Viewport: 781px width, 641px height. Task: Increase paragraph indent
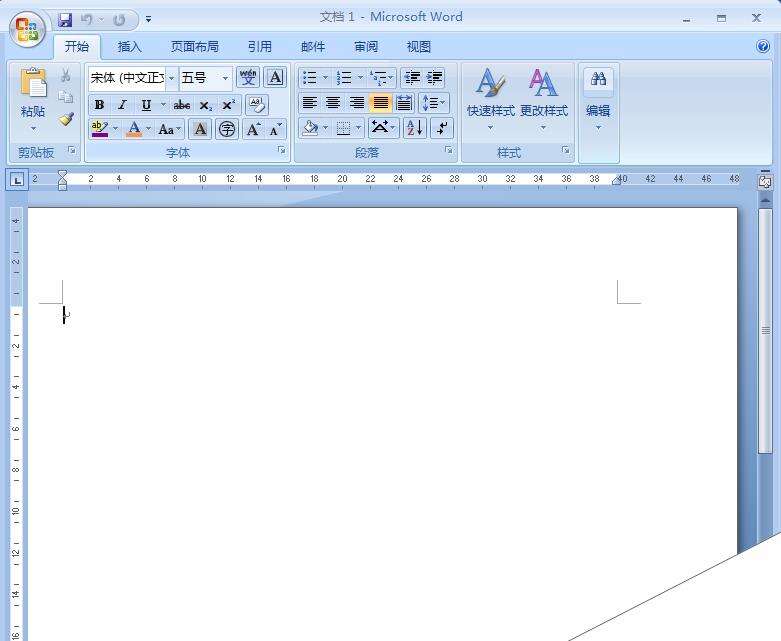point(434,78)
